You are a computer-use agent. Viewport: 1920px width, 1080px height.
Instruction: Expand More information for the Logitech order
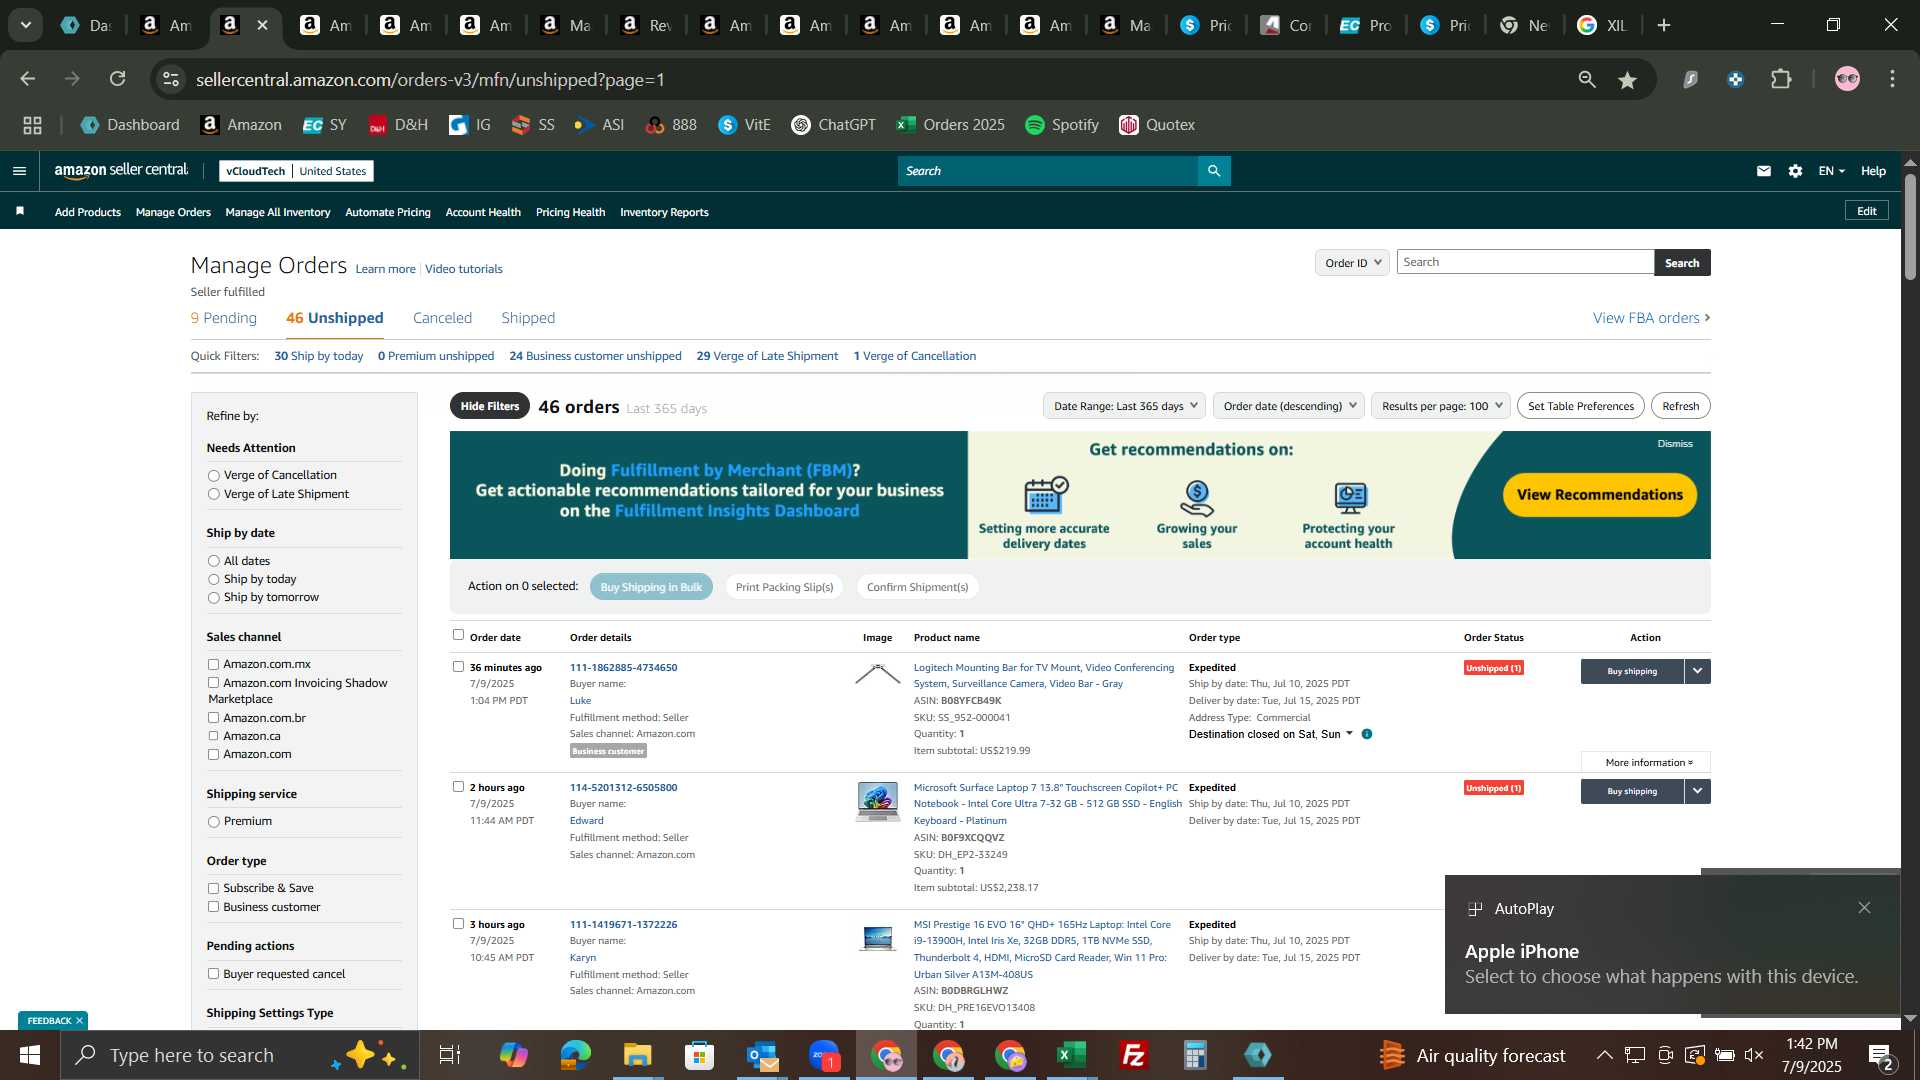(x=1646, y=762)
